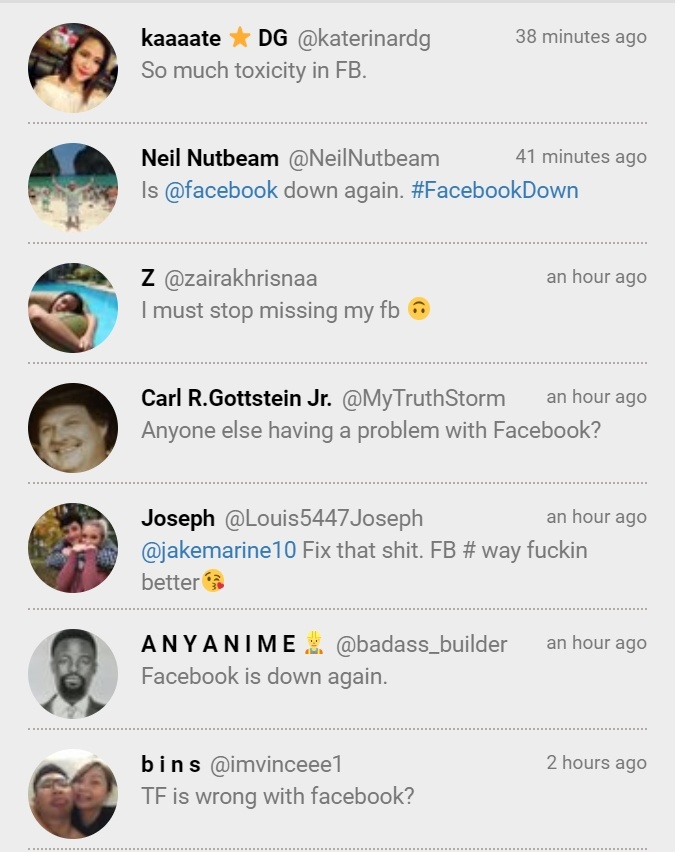Click the "38 minutes ago" timestamp
Image resolution: width=678 pixels, height=852 pixels.
tap(580, 37)
